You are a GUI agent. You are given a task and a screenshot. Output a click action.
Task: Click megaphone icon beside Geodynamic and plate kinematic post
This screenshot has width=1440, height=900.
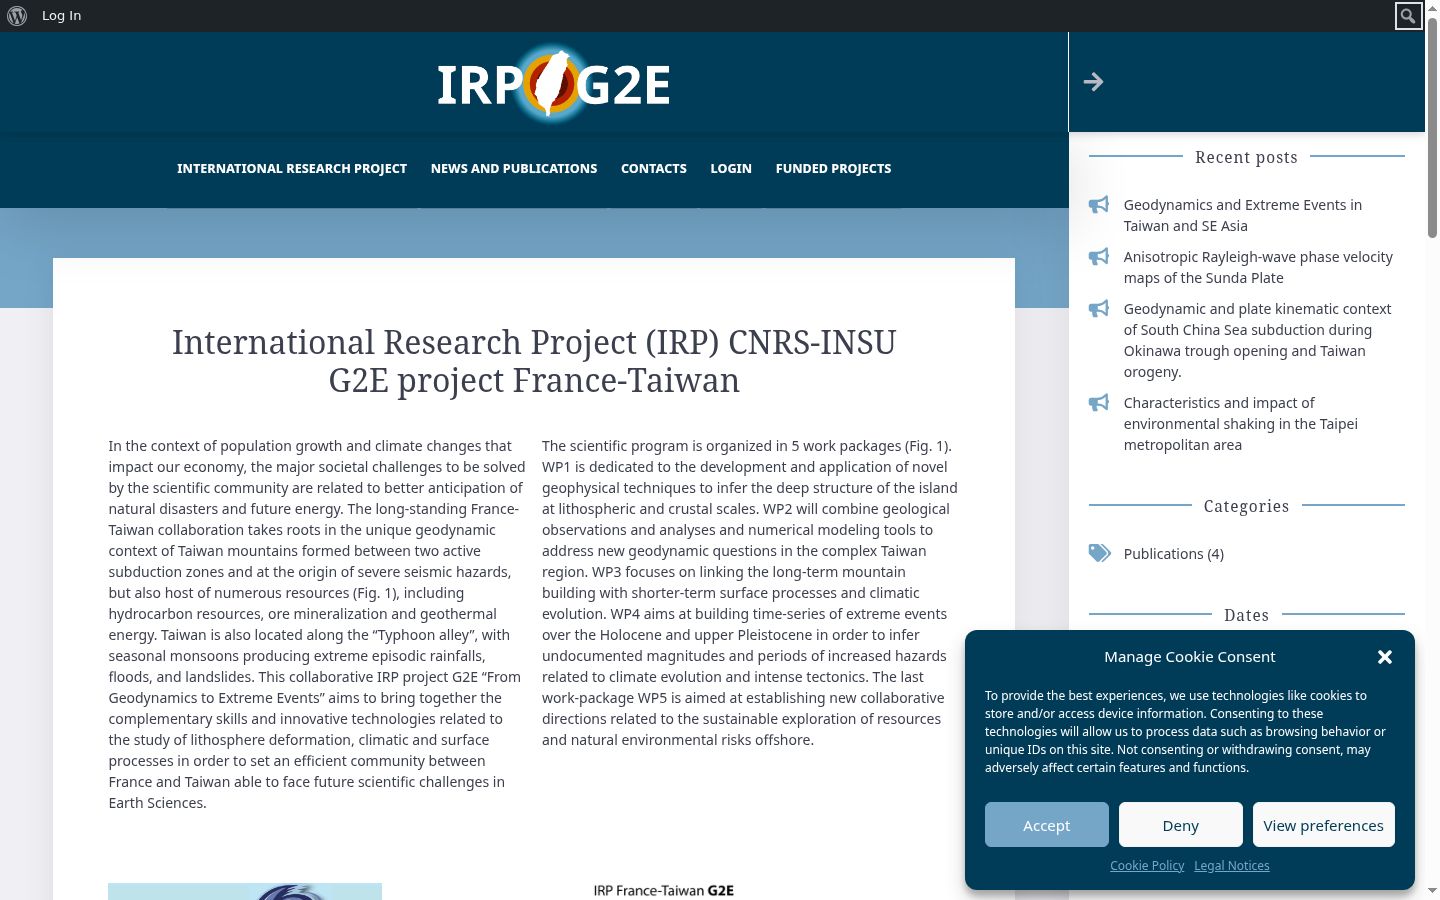pyautogui.click(x=1099, y=309)
